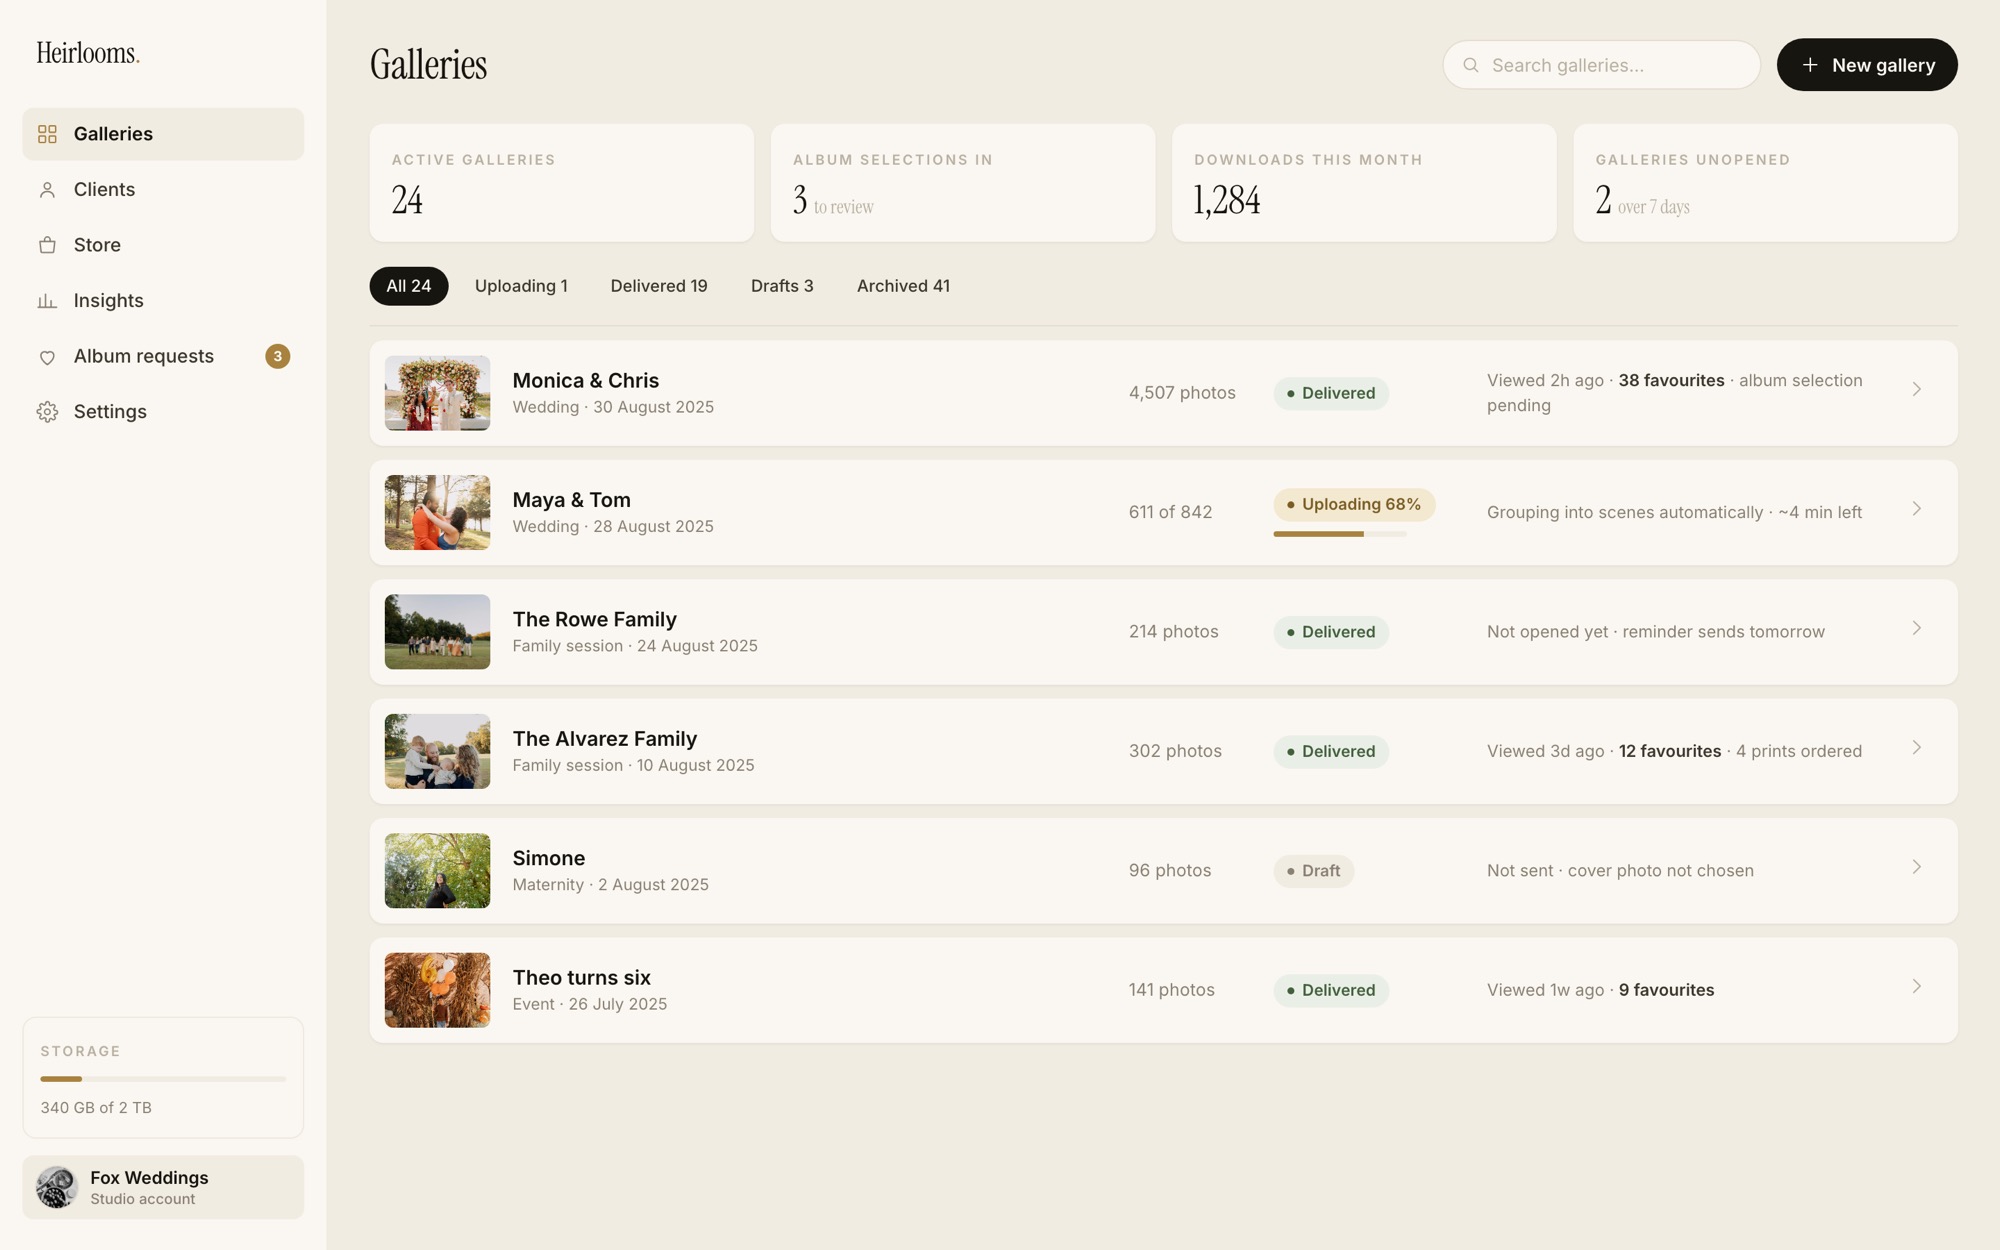Open The Rowe Family row chevron

pos(1917,628)
